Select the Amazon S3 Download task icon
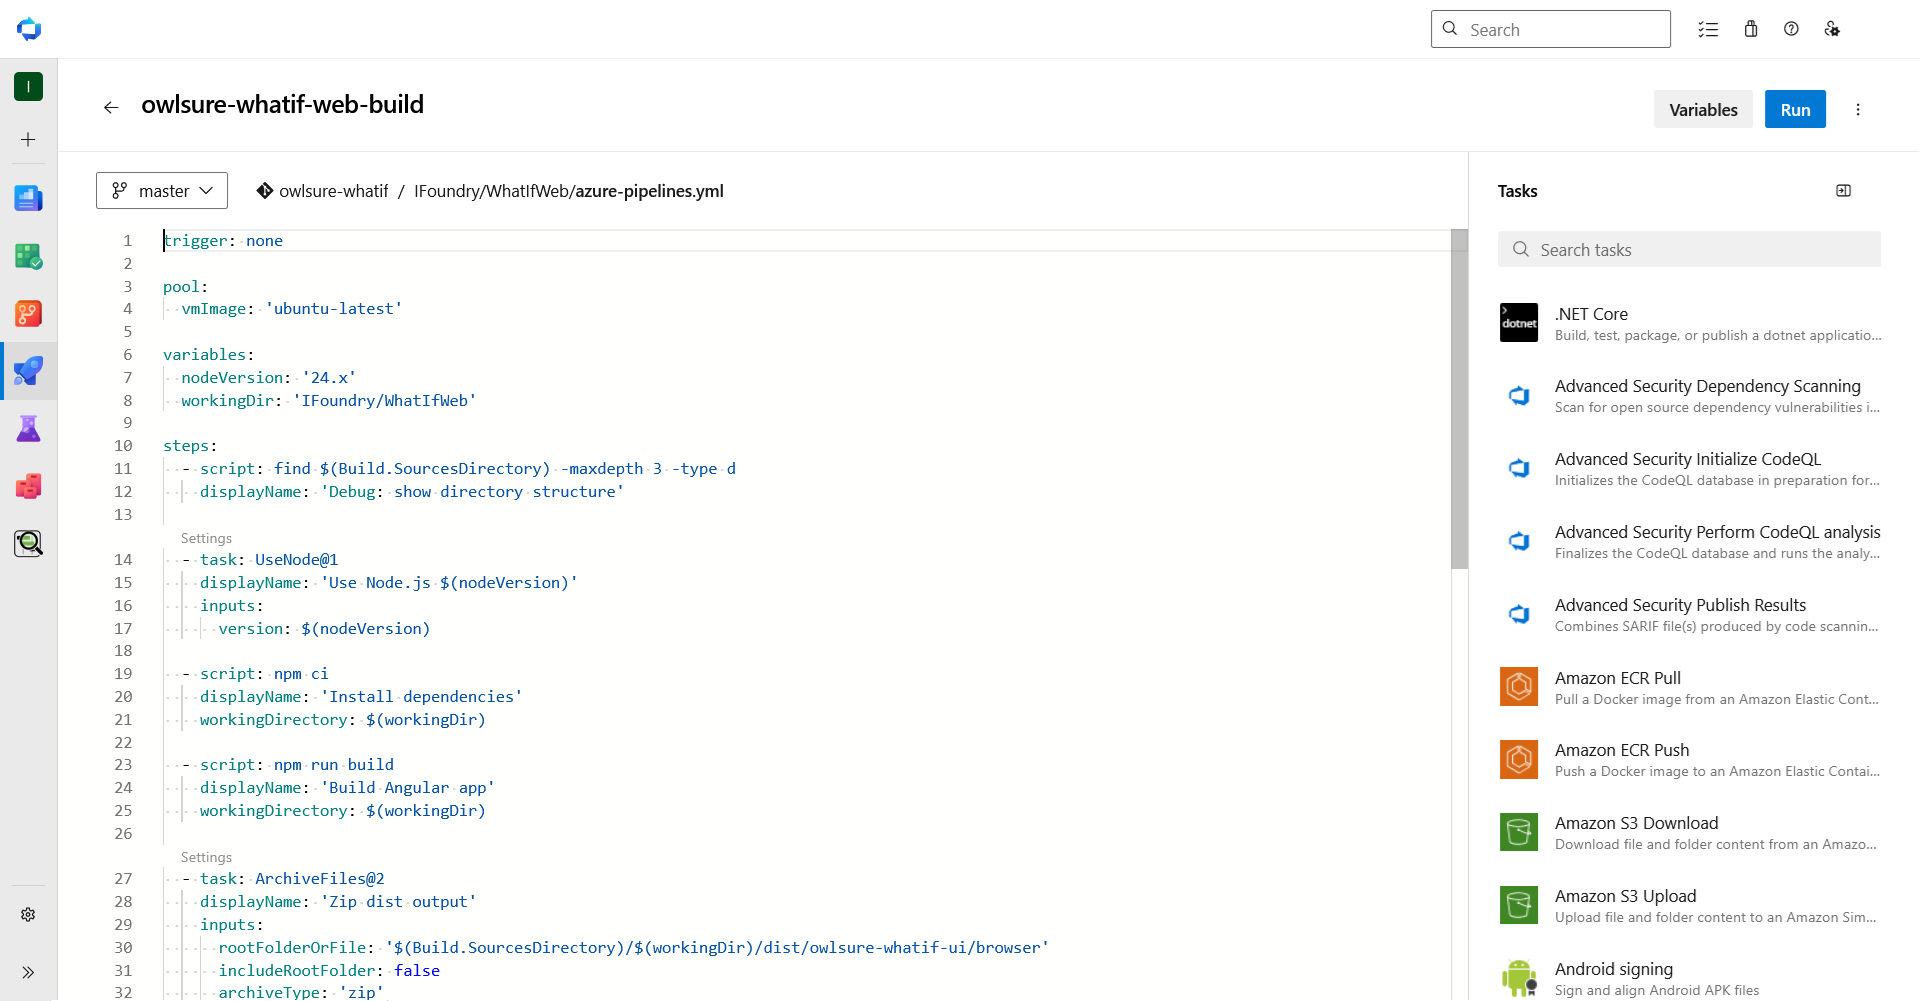 1519,831
